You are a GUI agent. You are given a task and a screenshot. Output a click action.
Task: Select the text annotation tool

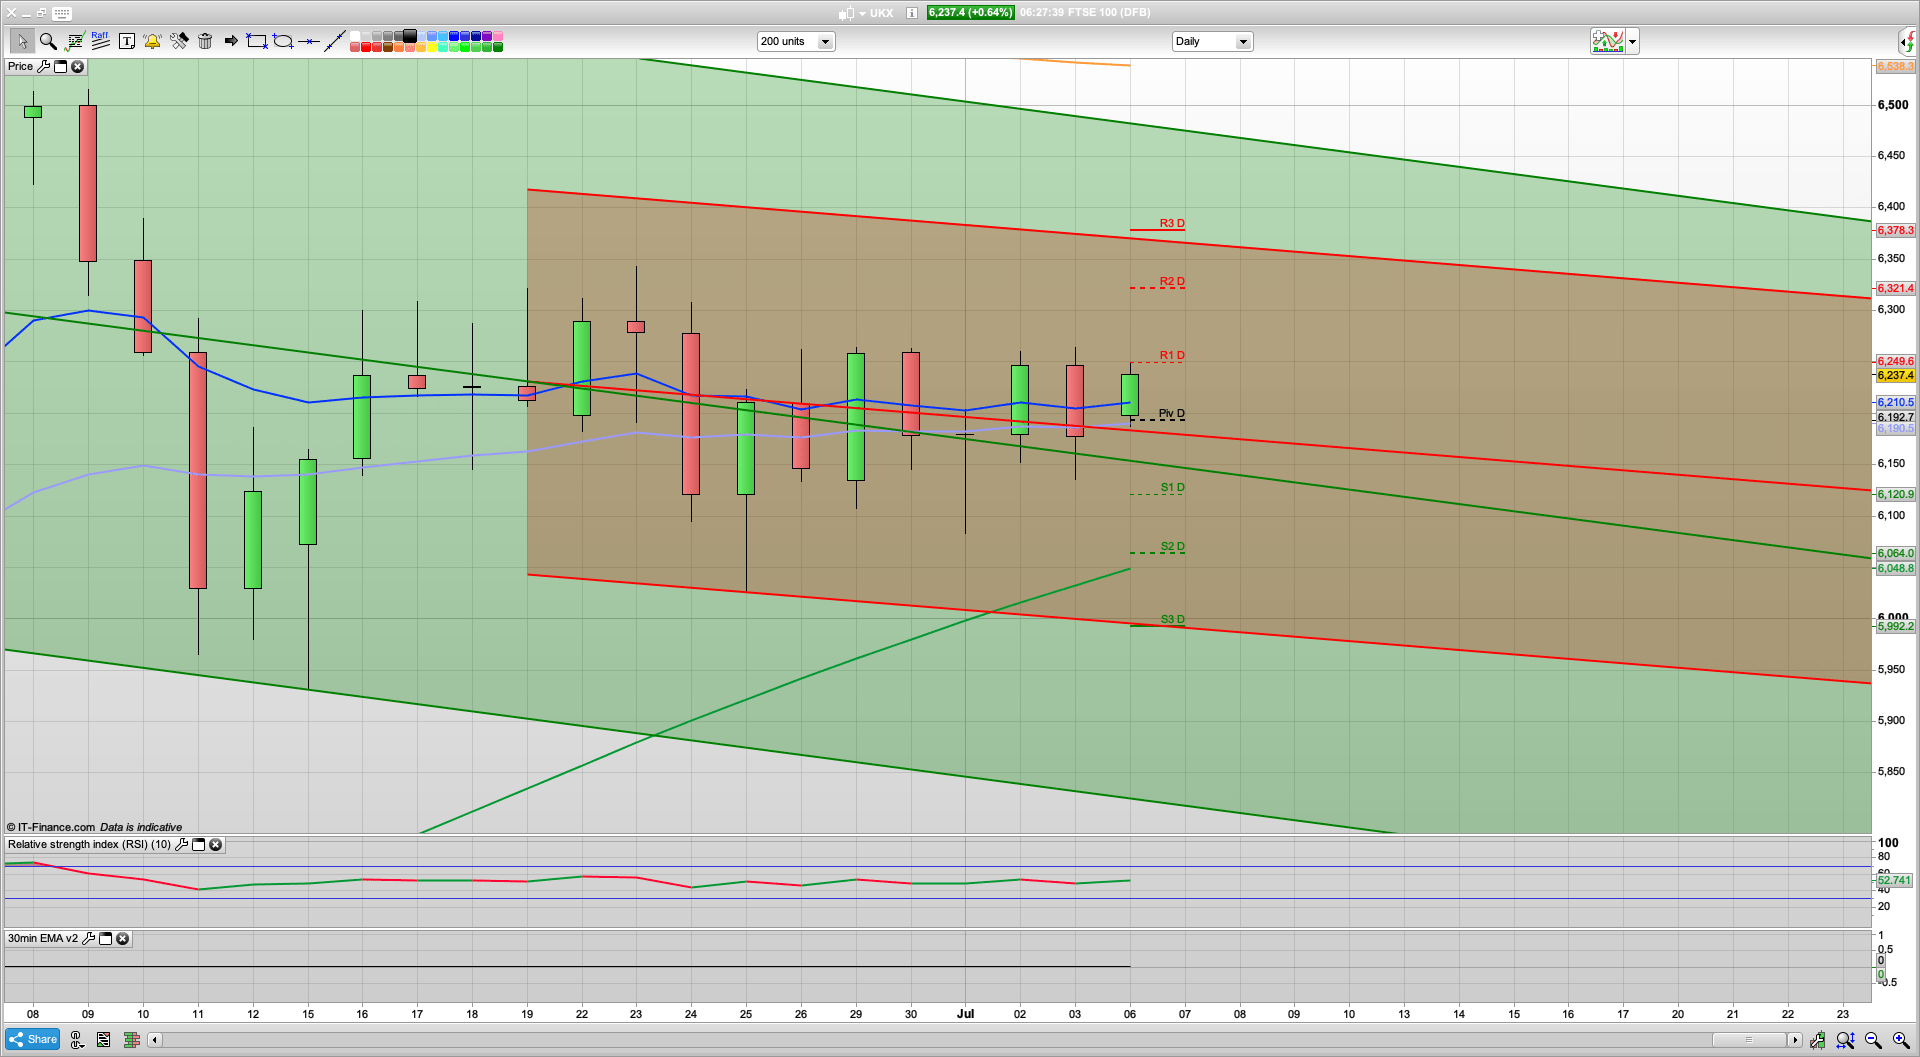(127, 41)
